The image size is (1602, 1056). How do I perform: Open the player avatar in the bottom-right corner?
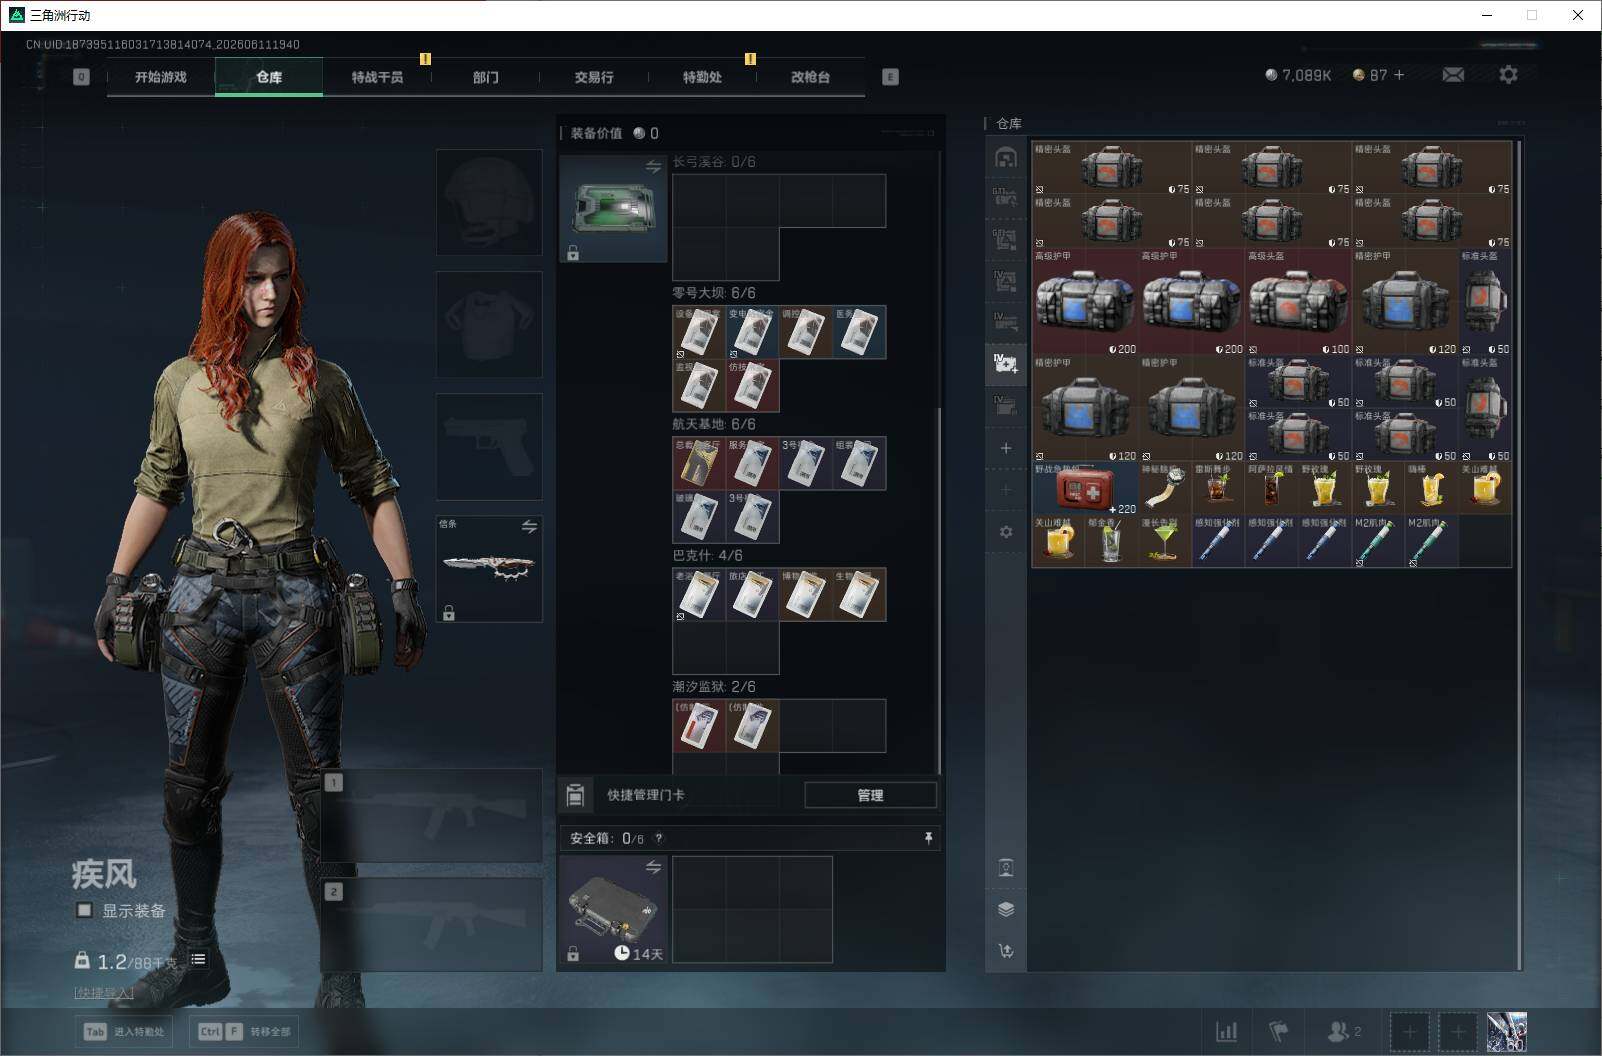[1506, 1031]
